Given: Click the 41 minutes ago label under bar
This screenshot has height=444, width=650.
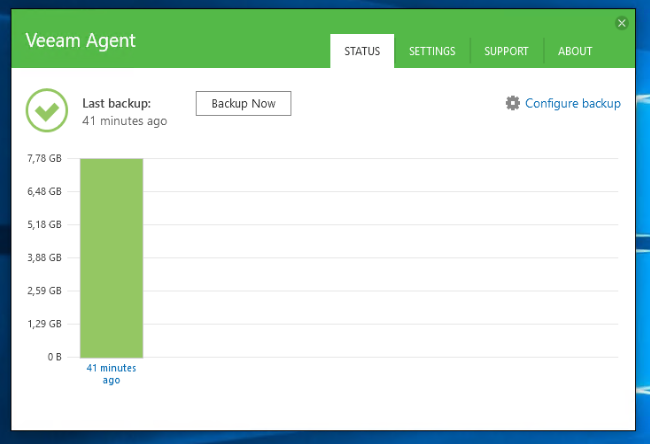Looking at the screenshot, I should click(x=112, y=373).
